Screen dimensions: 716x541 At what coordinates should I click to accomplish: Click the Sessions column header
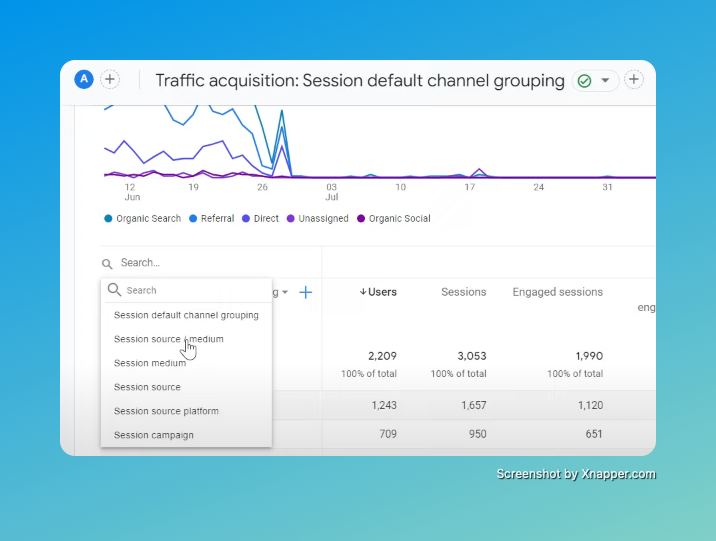[463, 292]
